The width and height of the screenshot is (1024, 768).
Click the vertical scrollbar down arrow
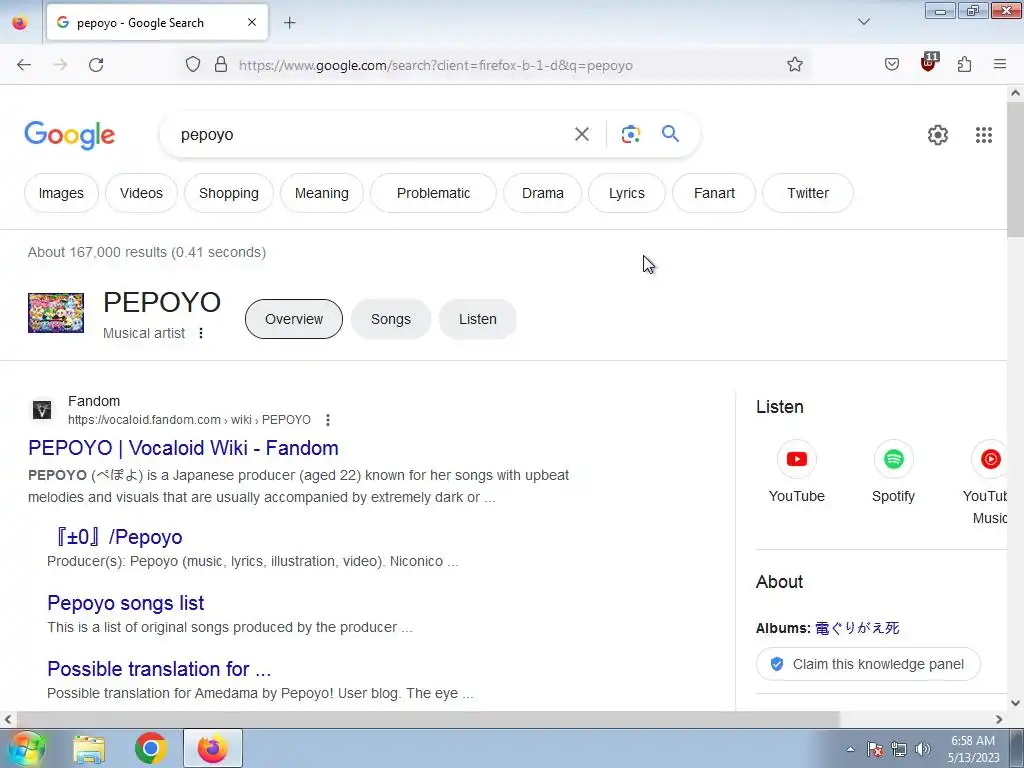[1016, 703]
